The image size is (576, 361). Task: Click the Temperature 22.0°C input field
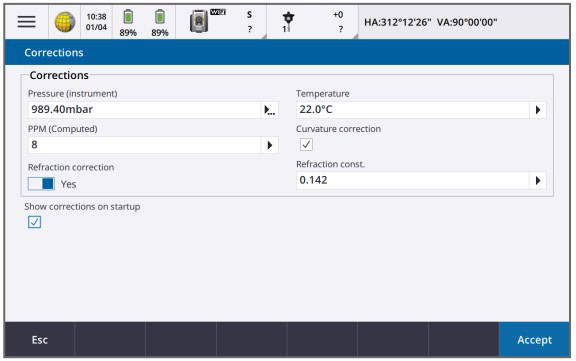pos(413,110)
